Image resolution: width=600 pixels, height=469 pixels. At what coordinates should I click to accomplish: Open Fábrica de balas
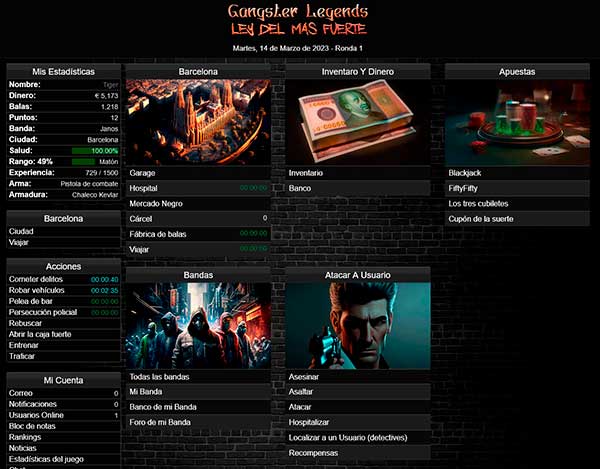click(198, 234)
